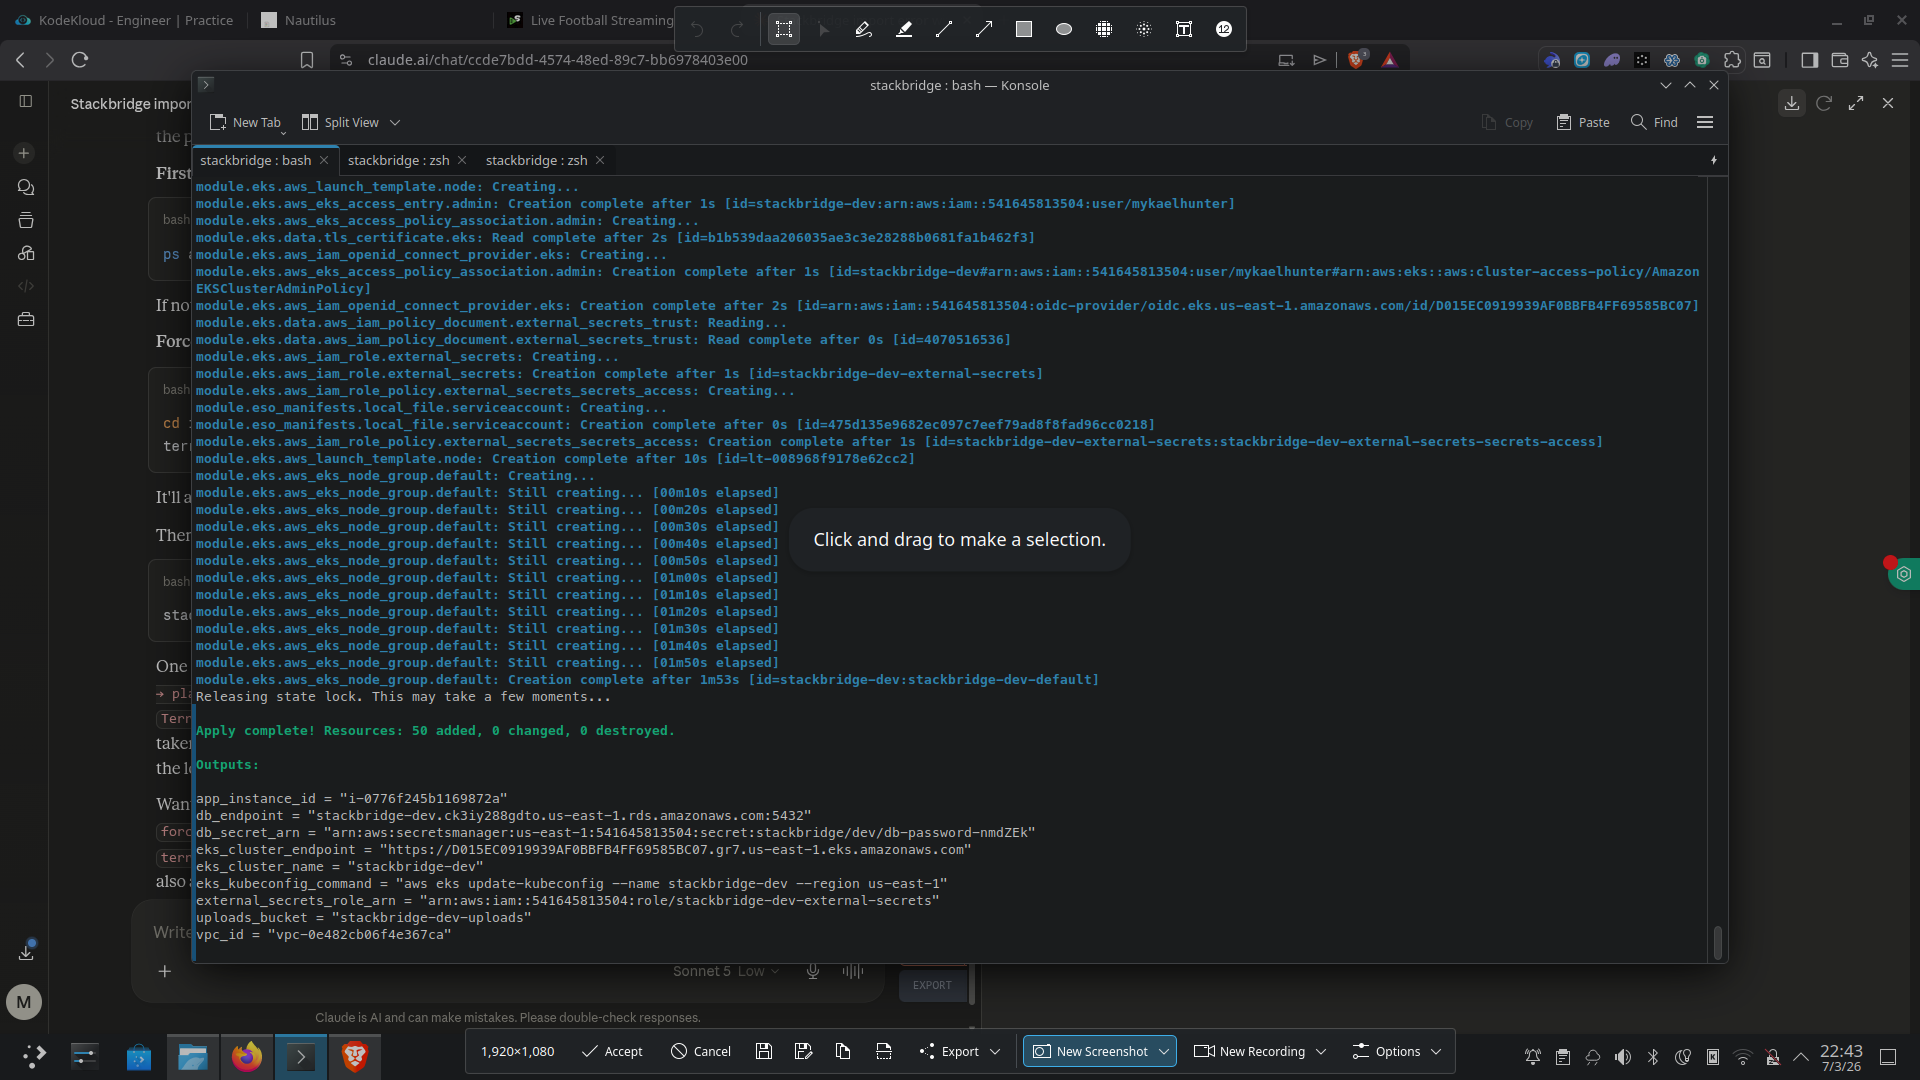Select the blur annotation tool
This screenshot has height=1080, width=1920.
click(x=1144, y=29)
